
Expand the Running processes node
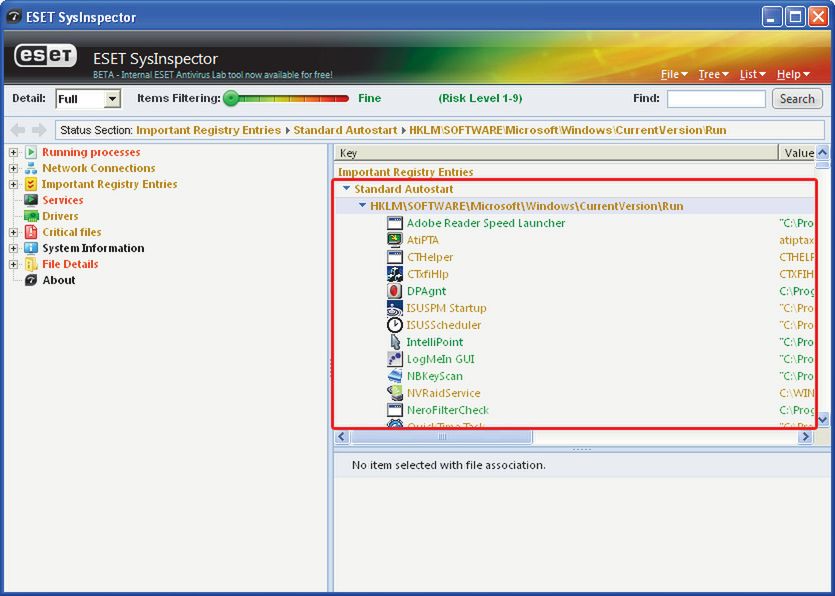[x=13, y=153]
